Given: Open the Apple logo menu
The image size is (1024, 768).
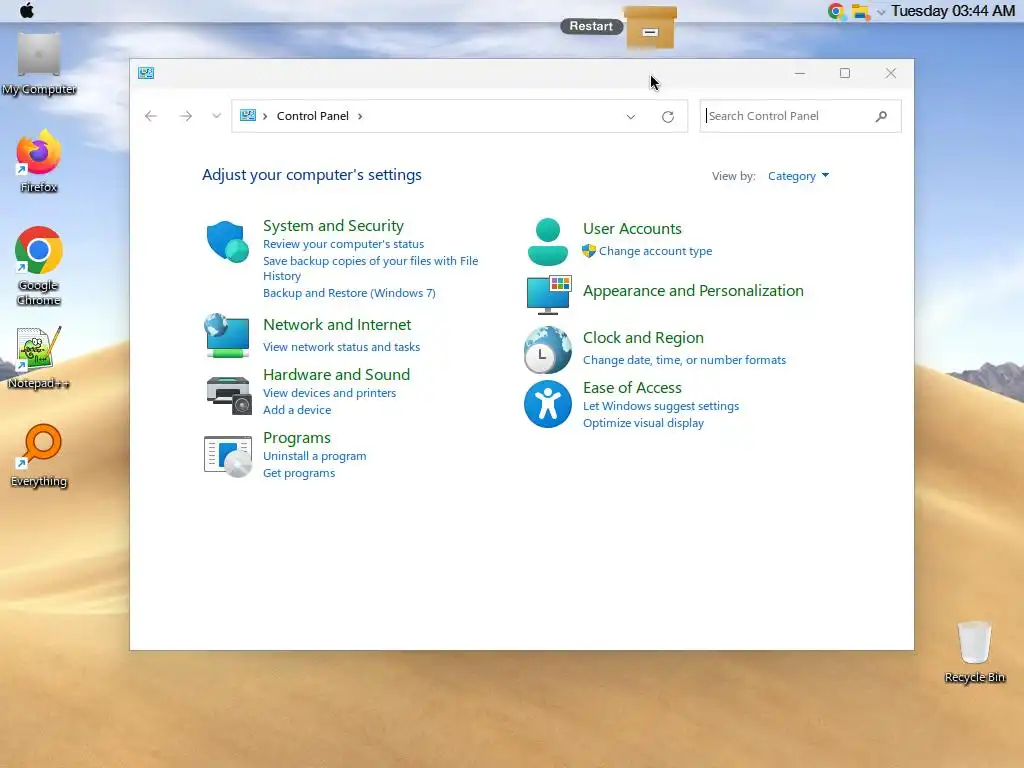Looking at the screenshot, I should 27,10.
